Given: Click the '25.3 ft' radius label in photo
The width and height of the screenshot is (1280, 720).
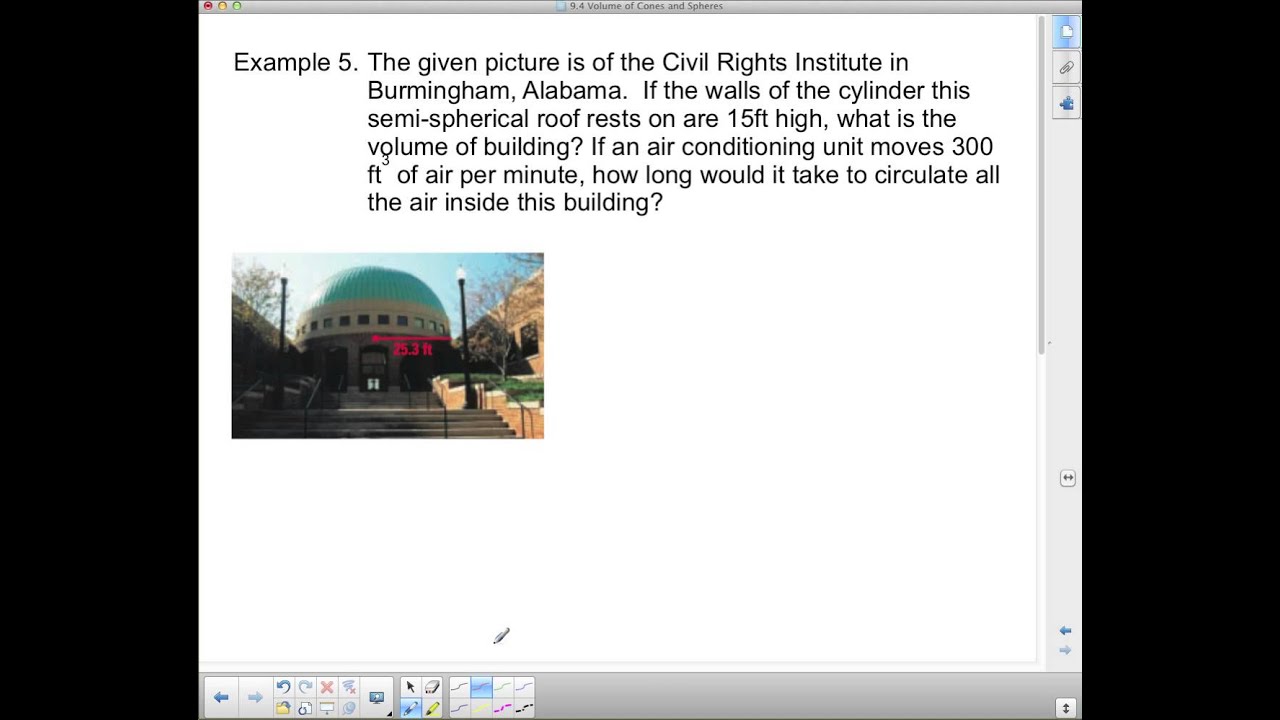Looking at the screenshot, I should coord(412,349).
